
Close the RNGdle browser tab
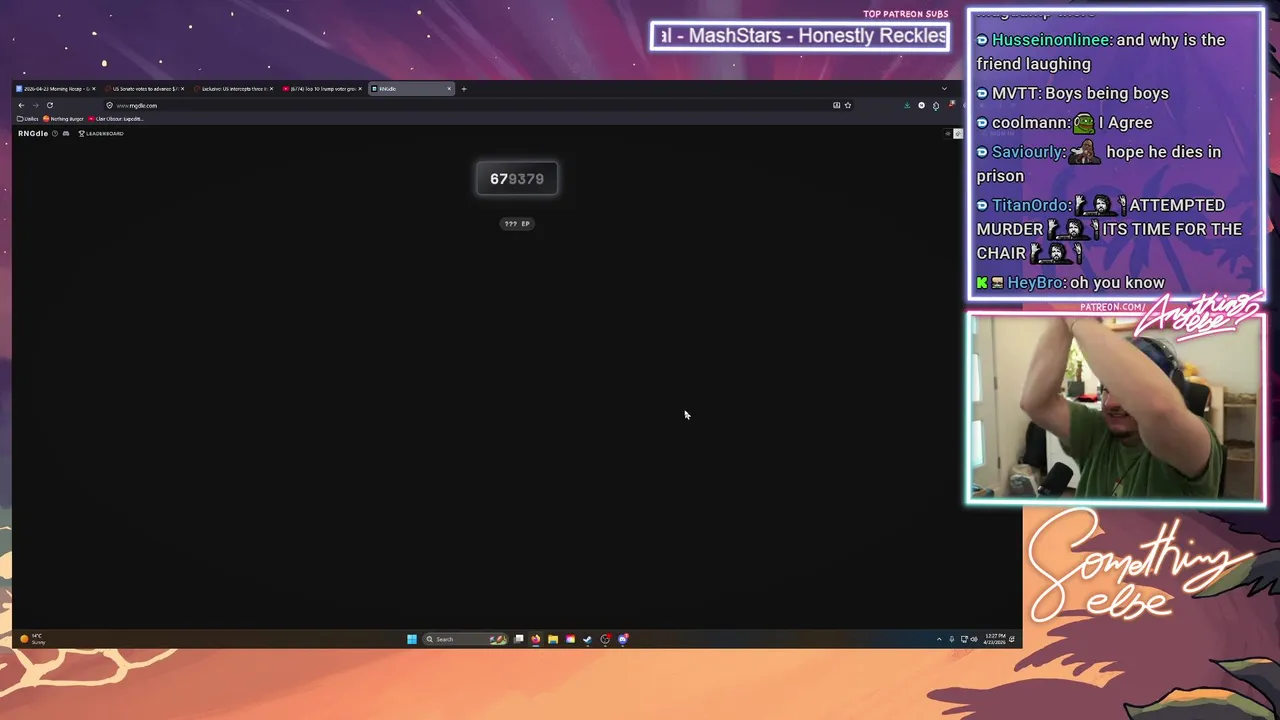[449, 89]
